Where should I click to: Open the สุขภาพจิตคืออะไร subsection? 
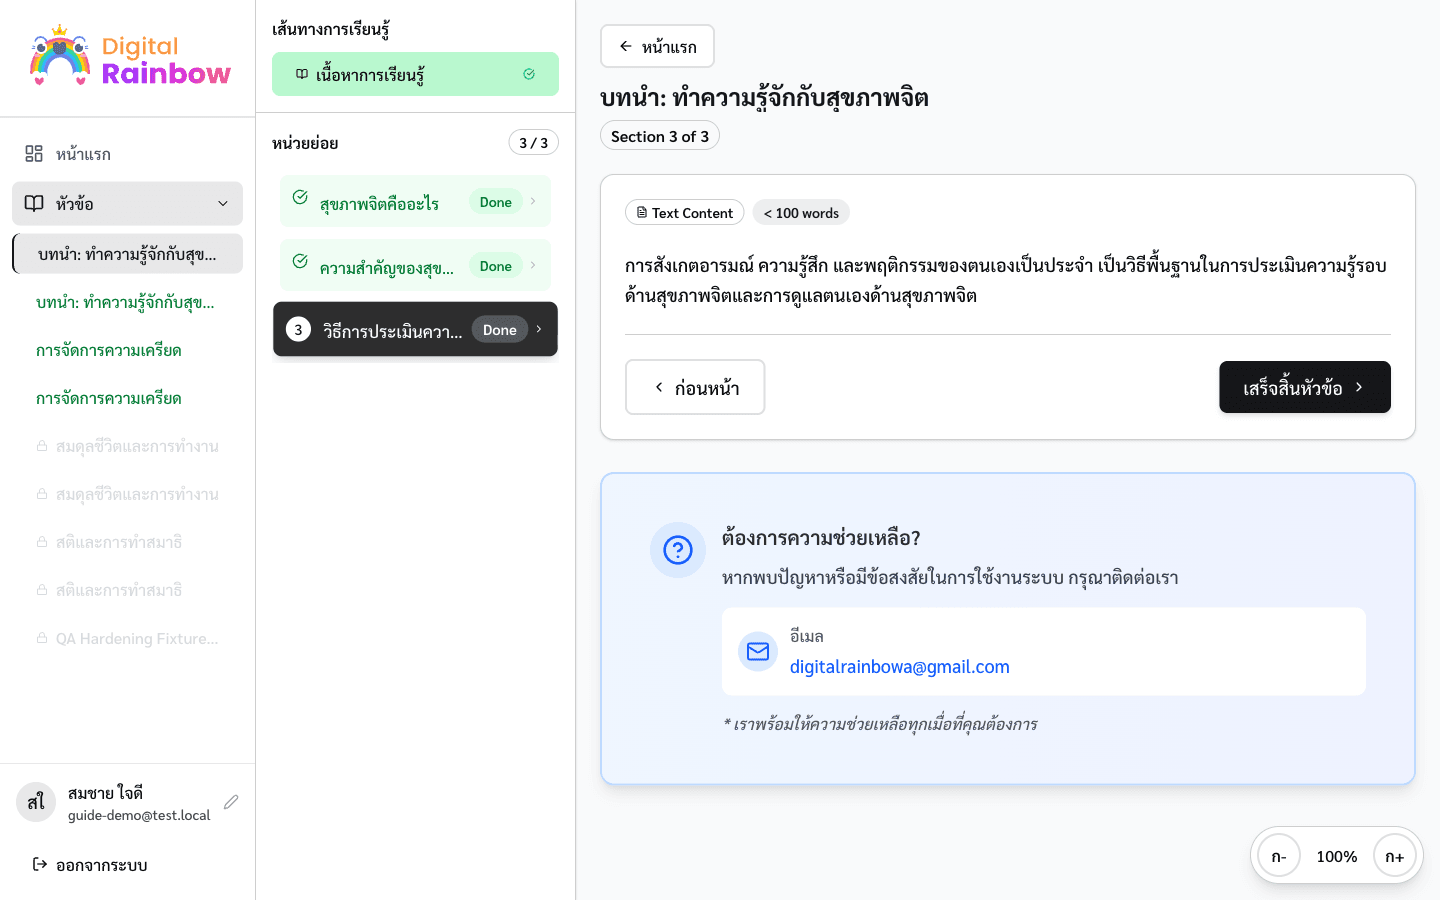click(x=415, y=201)
